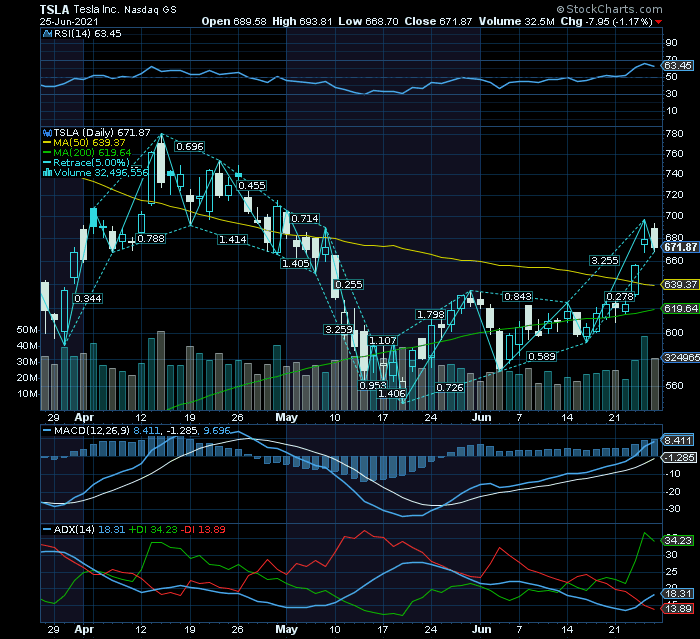Click the Volume 32,496,556 legend text
Image resolution: width=700 pixels, height=639 pixels.
(101, 172)
